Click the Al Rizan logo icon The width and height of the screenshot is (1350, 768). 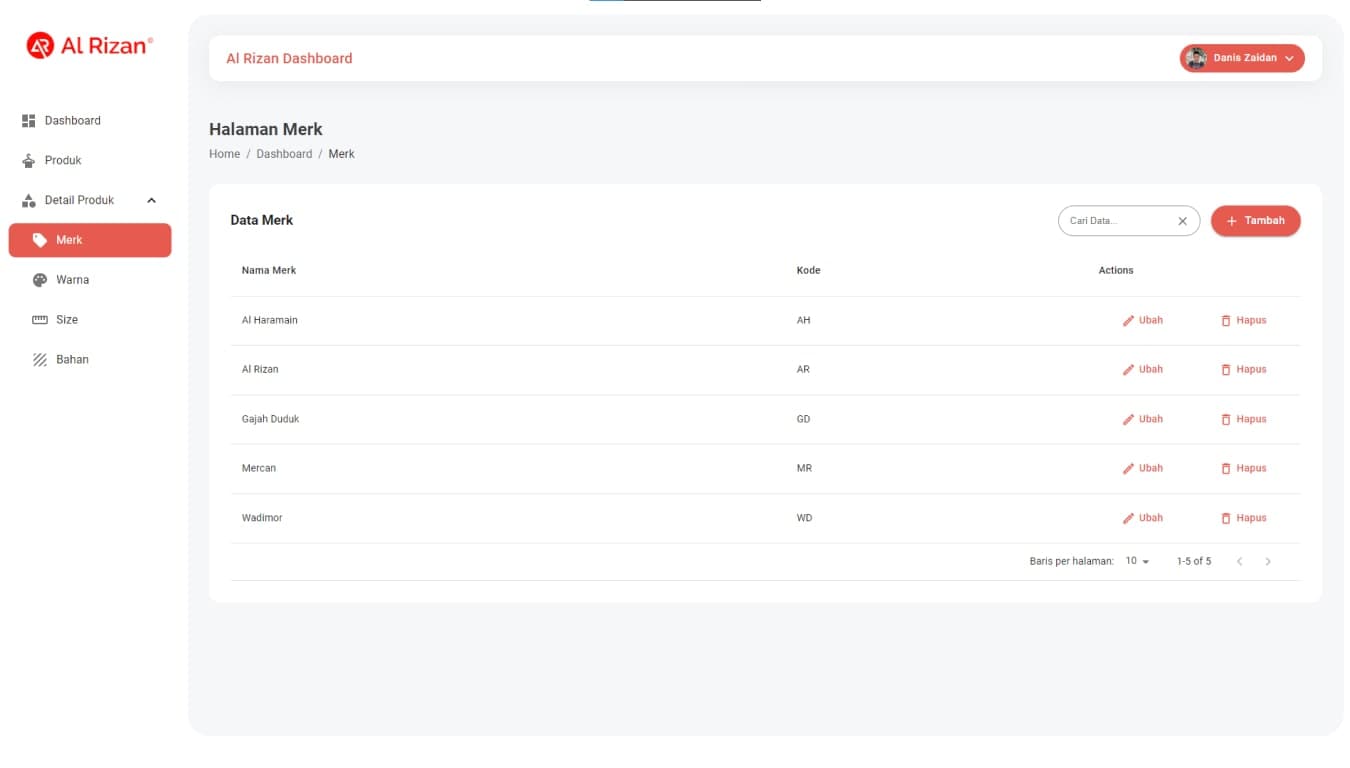coord(40,45)
